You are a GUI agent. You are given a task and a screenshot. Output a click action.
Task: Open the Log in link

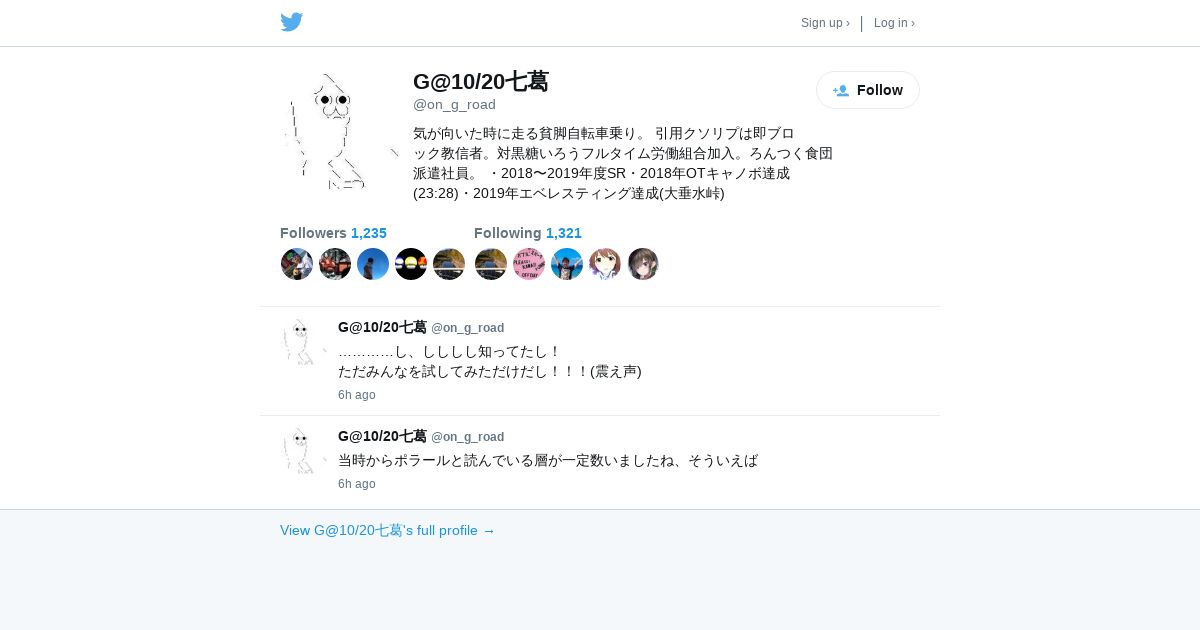pyautogui.click(x=894, y=23)
